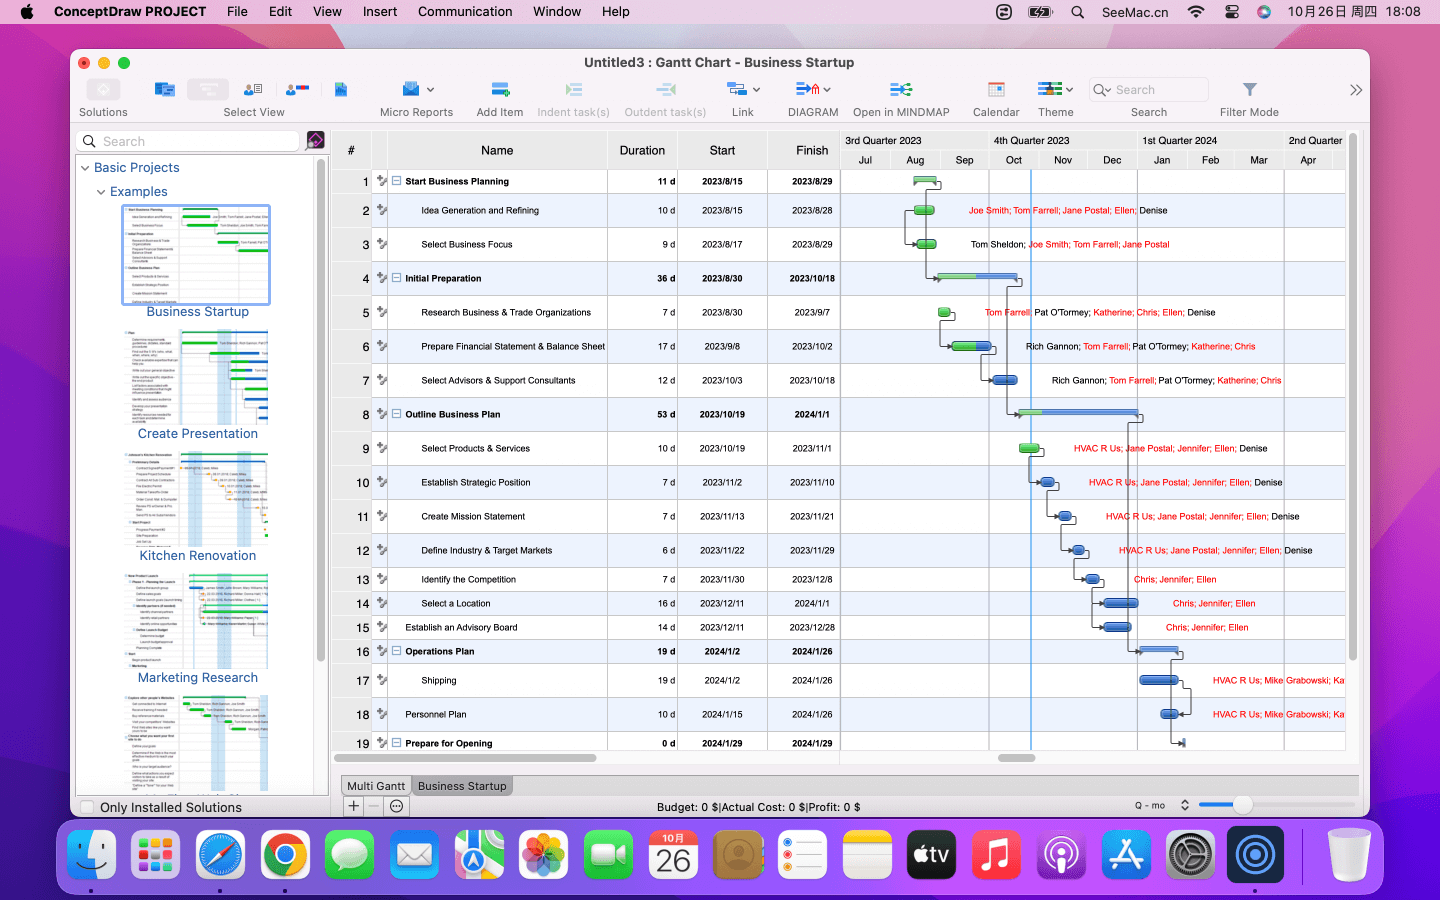Open the Theme dropdown arrow
This screenshot has height=900, width=1440.
(x=1070, y=90)
